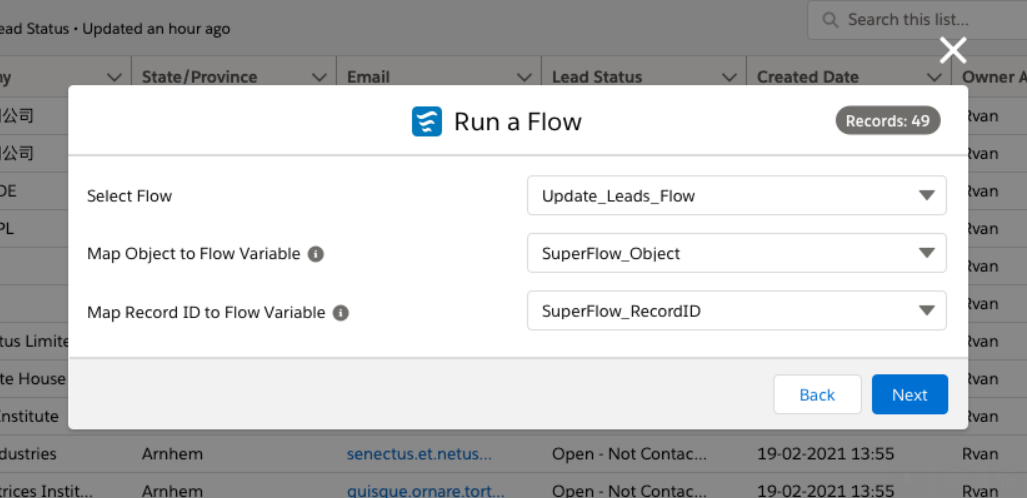1027x498 pixels.
Task: Sort by the Lead Status column header
Action: click(597, 77)
